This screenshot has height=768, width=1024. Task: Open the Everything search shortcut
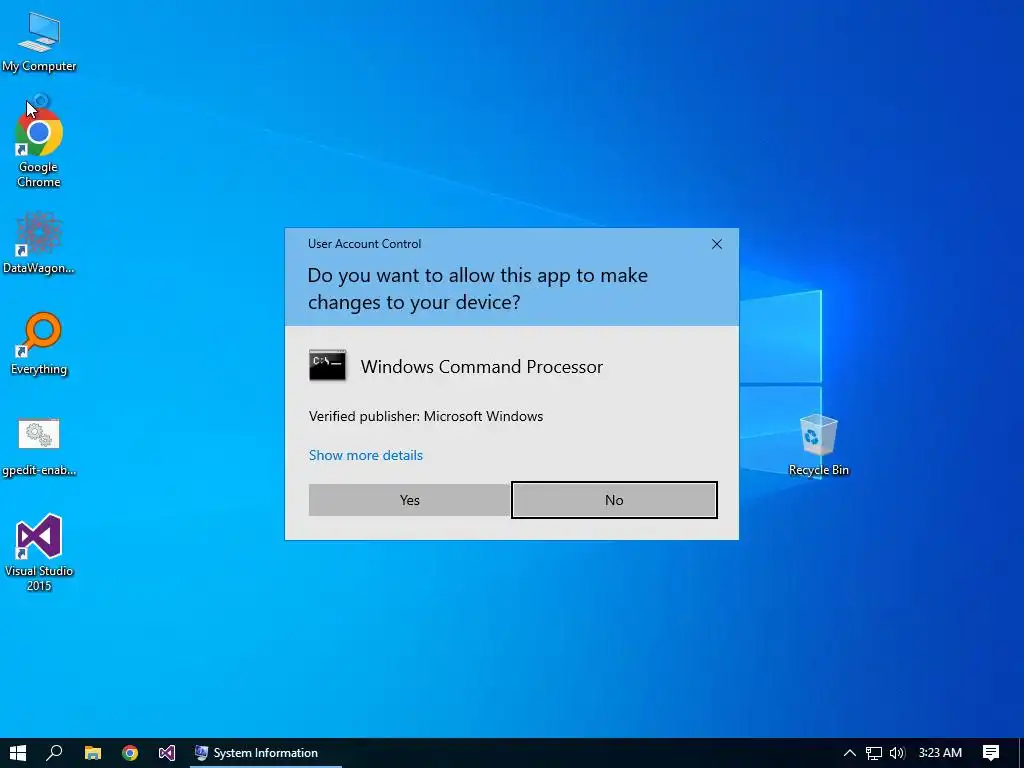[x=39, y=344]
